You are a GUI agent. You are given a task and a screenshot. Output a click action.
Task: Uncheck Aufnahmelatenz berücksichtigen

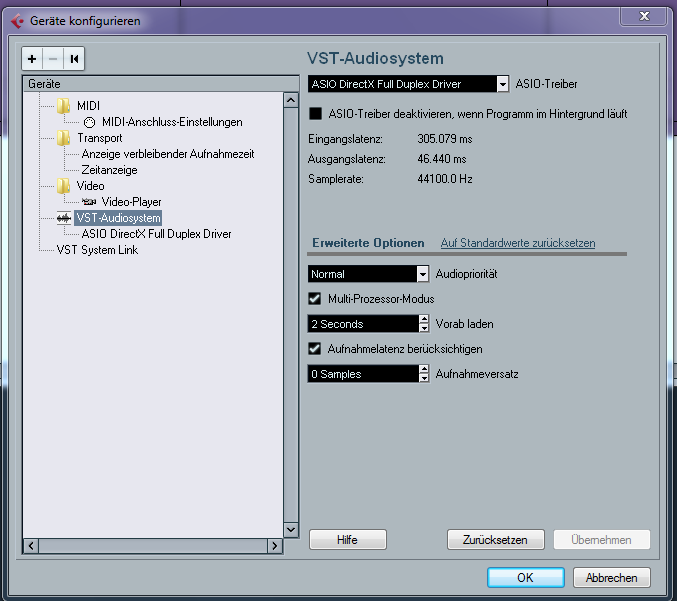pos(315,349)
